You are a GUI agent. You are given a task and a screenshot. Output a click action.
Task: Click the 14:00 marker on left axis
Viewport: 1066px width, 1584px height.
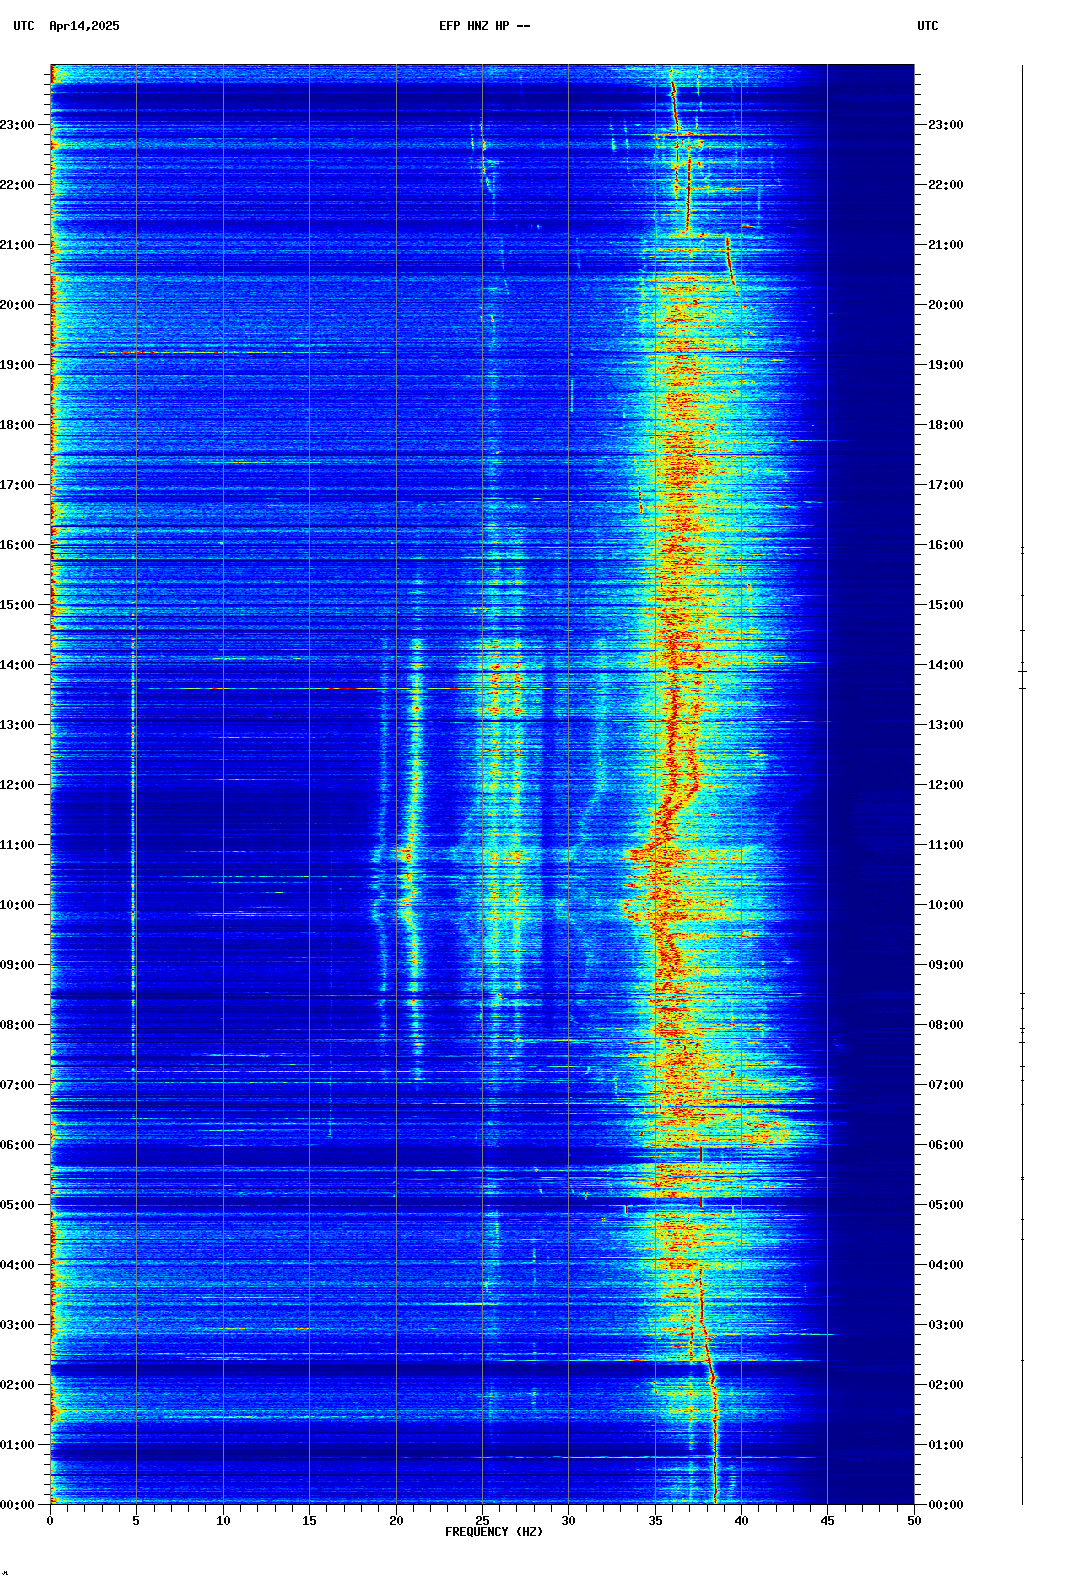click(x=18, y=665)
